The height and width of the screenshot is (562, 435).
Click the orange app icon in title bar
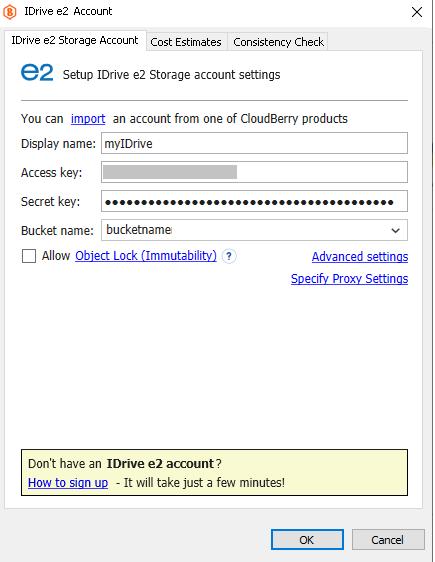tap(10, 12)
